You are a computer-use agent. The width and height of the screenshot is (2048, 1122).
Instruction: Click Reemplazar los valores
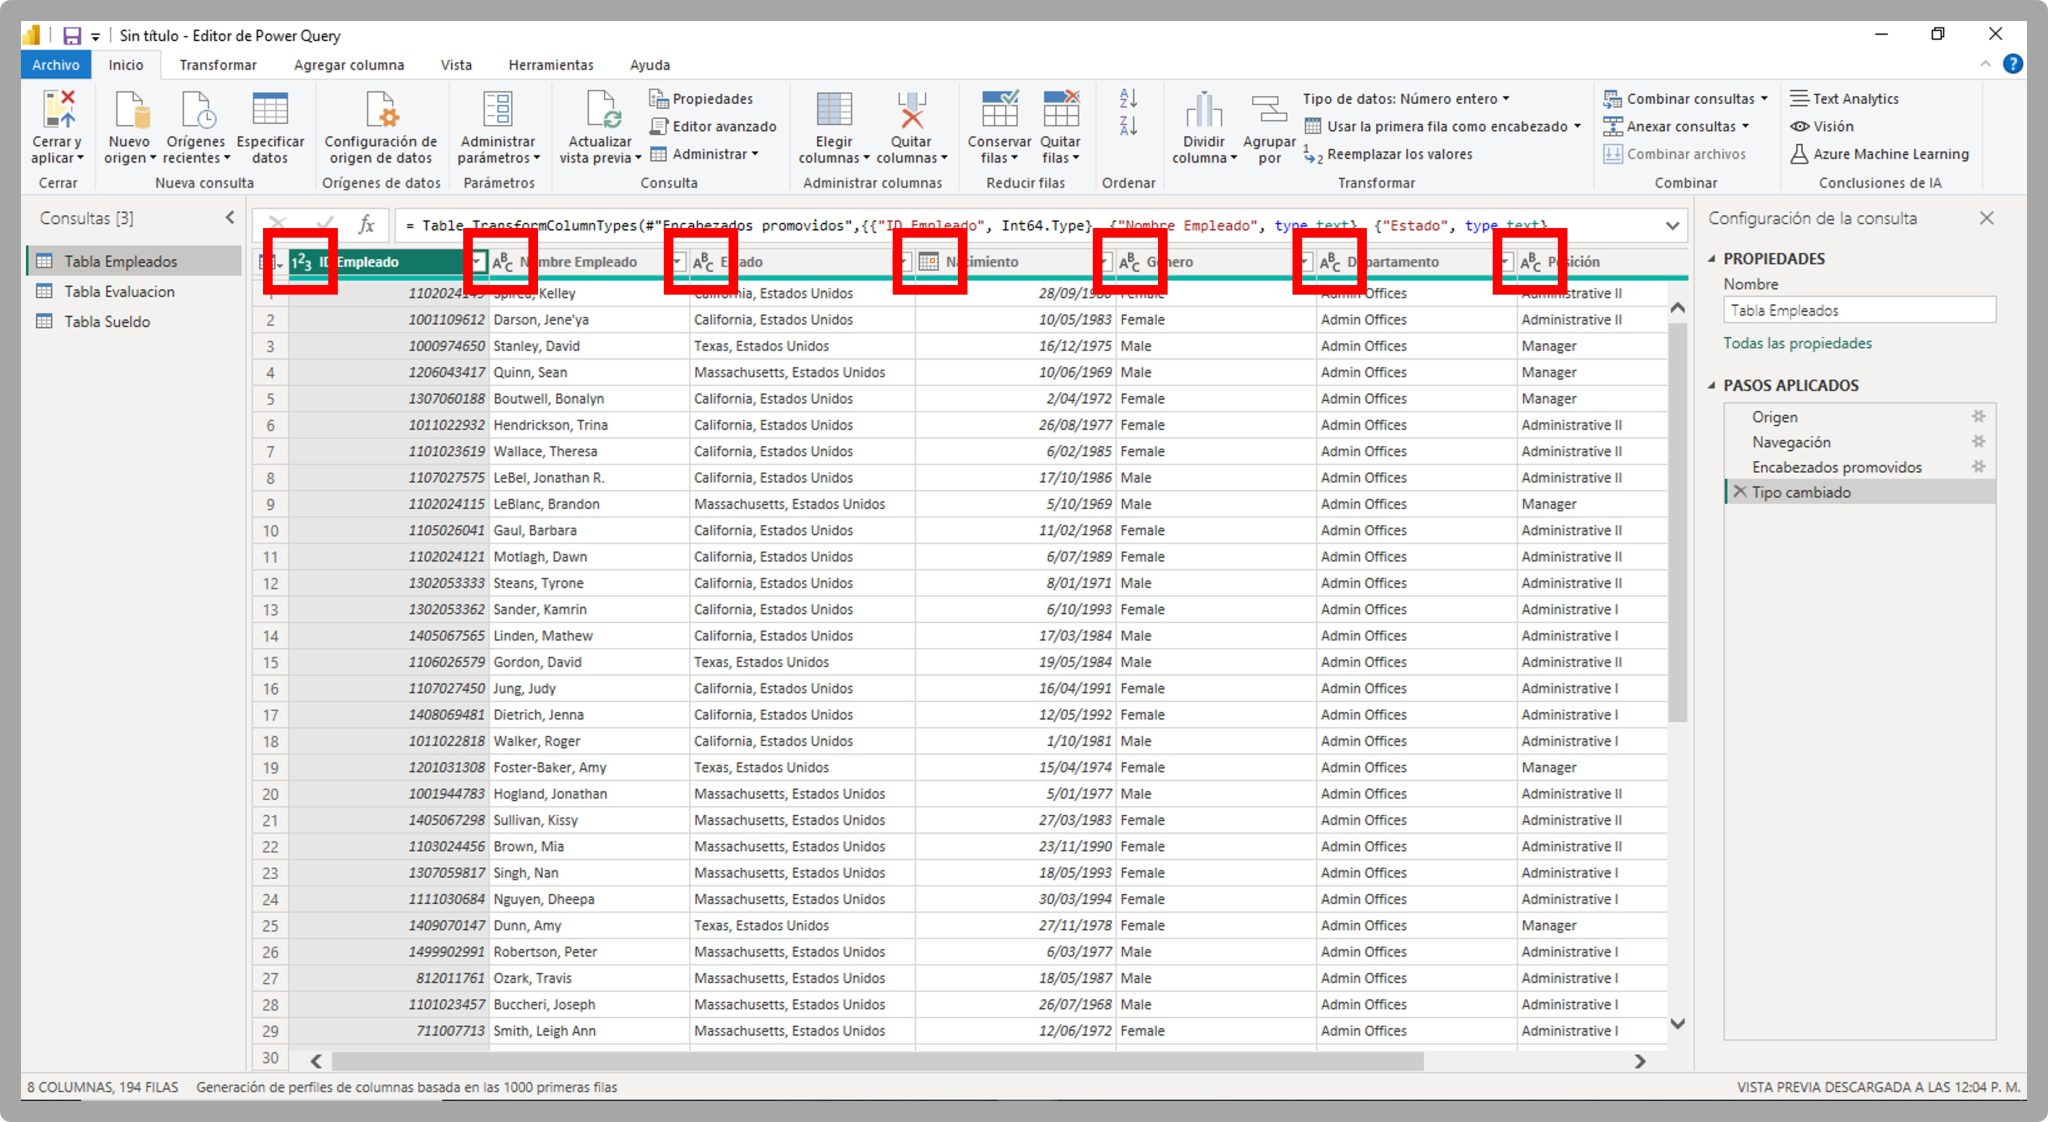tap(1388, 155)
